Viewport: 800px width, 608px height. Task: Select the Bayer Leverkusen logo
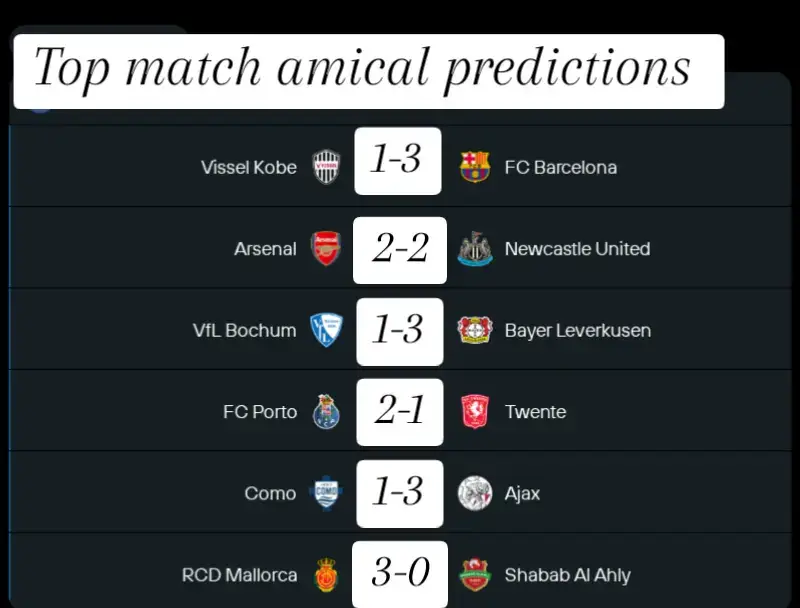pos(474,330)
